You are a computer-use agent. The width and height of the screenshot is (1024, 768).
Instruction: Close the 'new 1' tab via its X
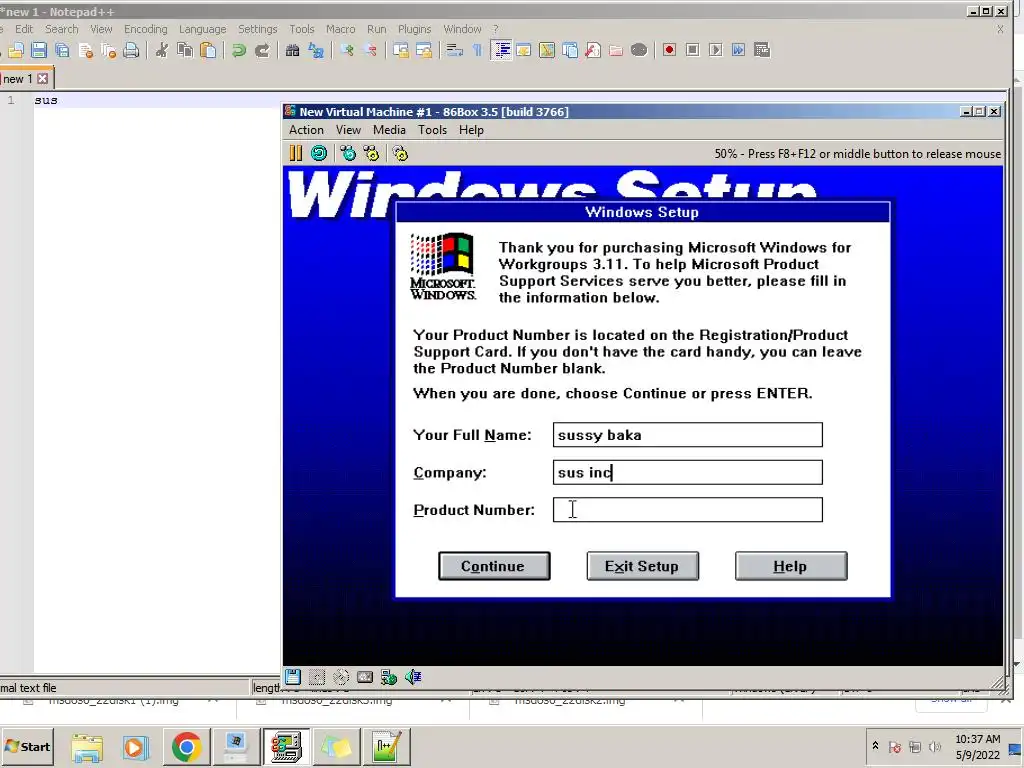tap(42, 78)
